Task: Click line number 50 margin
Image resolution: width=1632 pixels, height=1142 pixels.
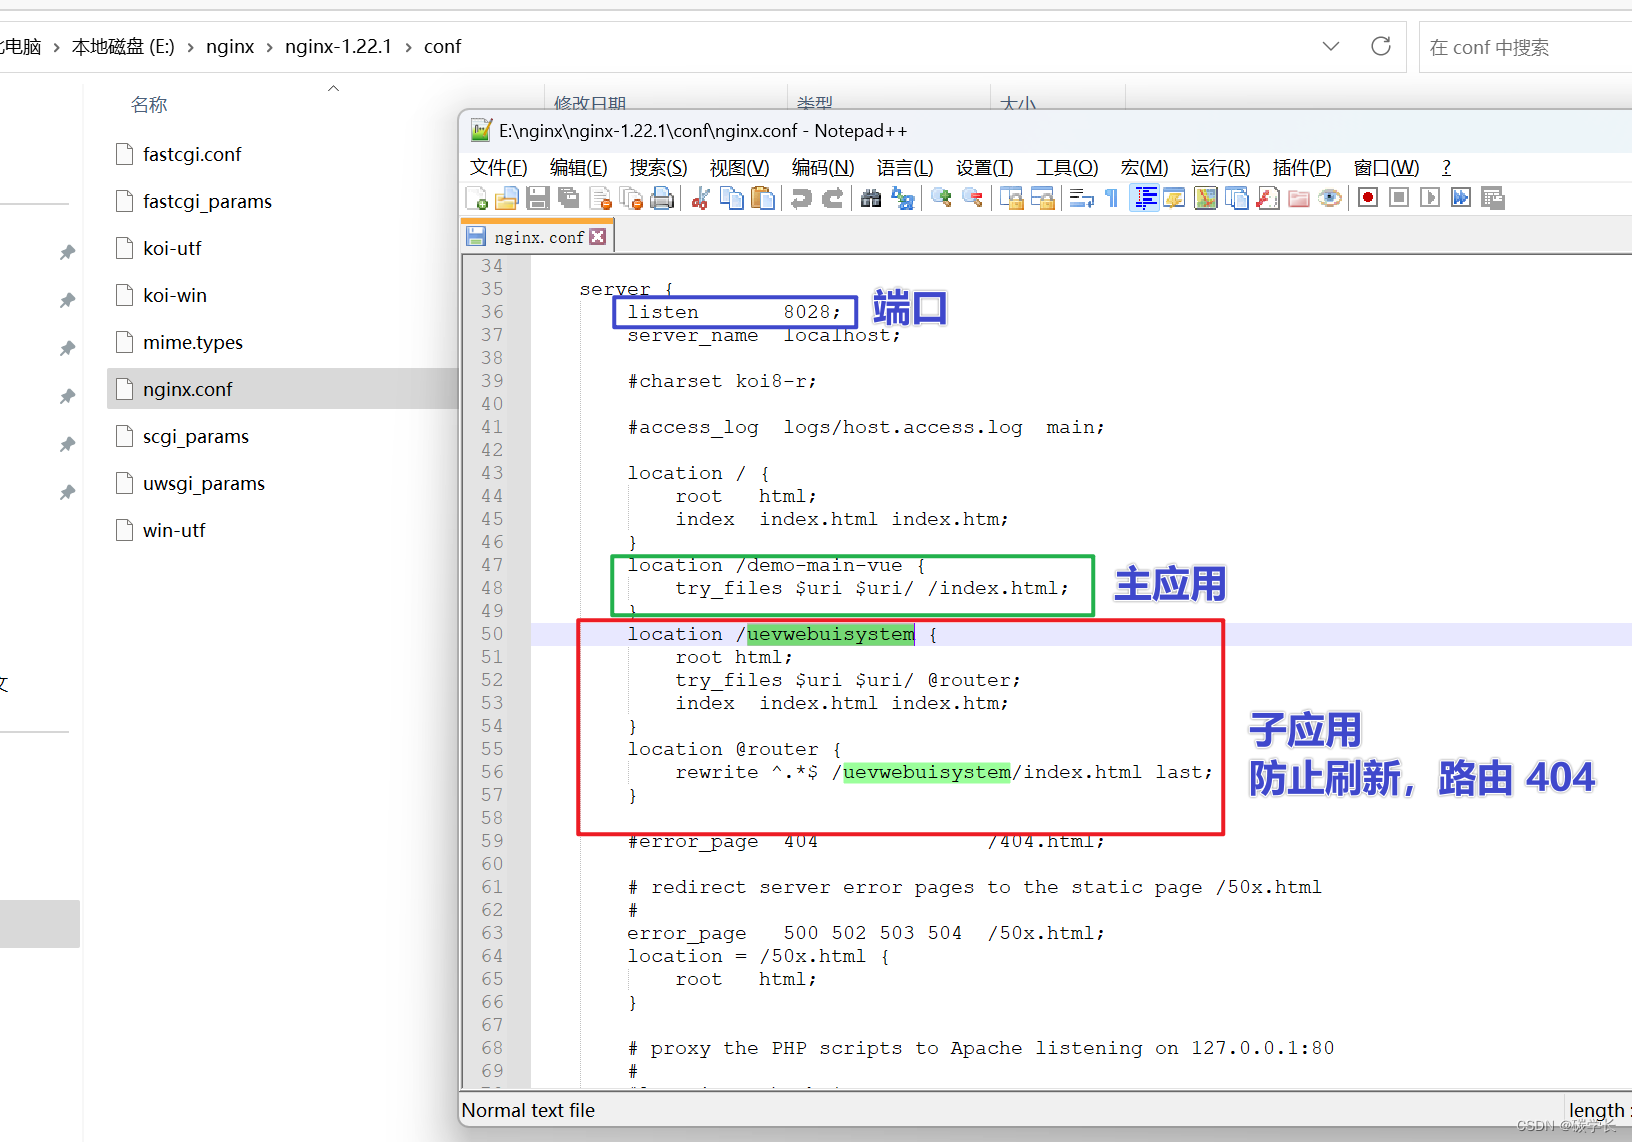Action: [492, 634]
